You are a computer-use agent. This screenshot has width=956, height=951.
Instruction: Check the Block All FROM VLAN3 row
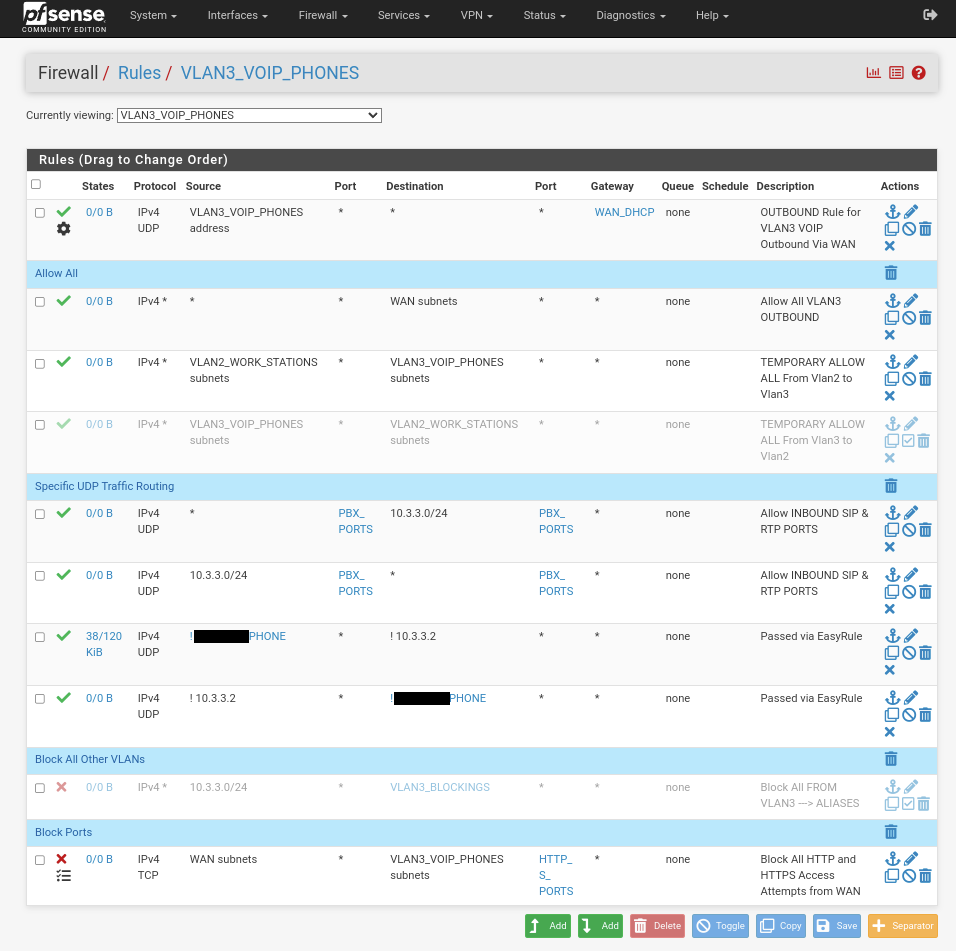(x=40, y=788)
